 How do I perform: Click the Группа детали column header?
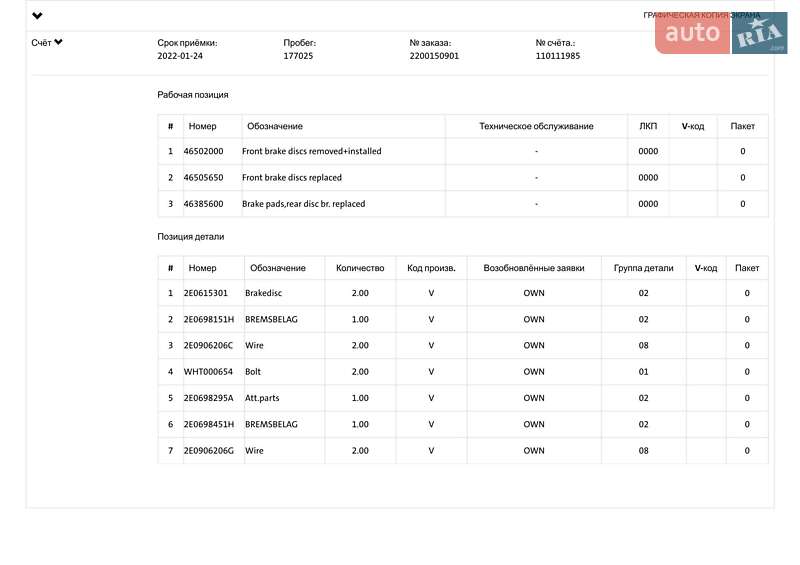coord(643,268)
